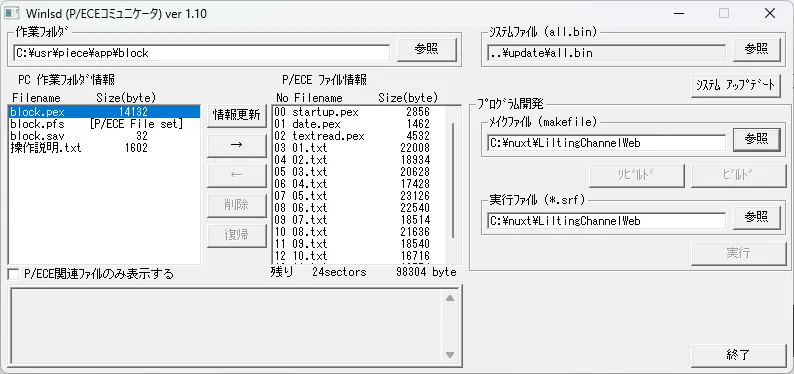Click the makefile path input field

coord(606,143)
